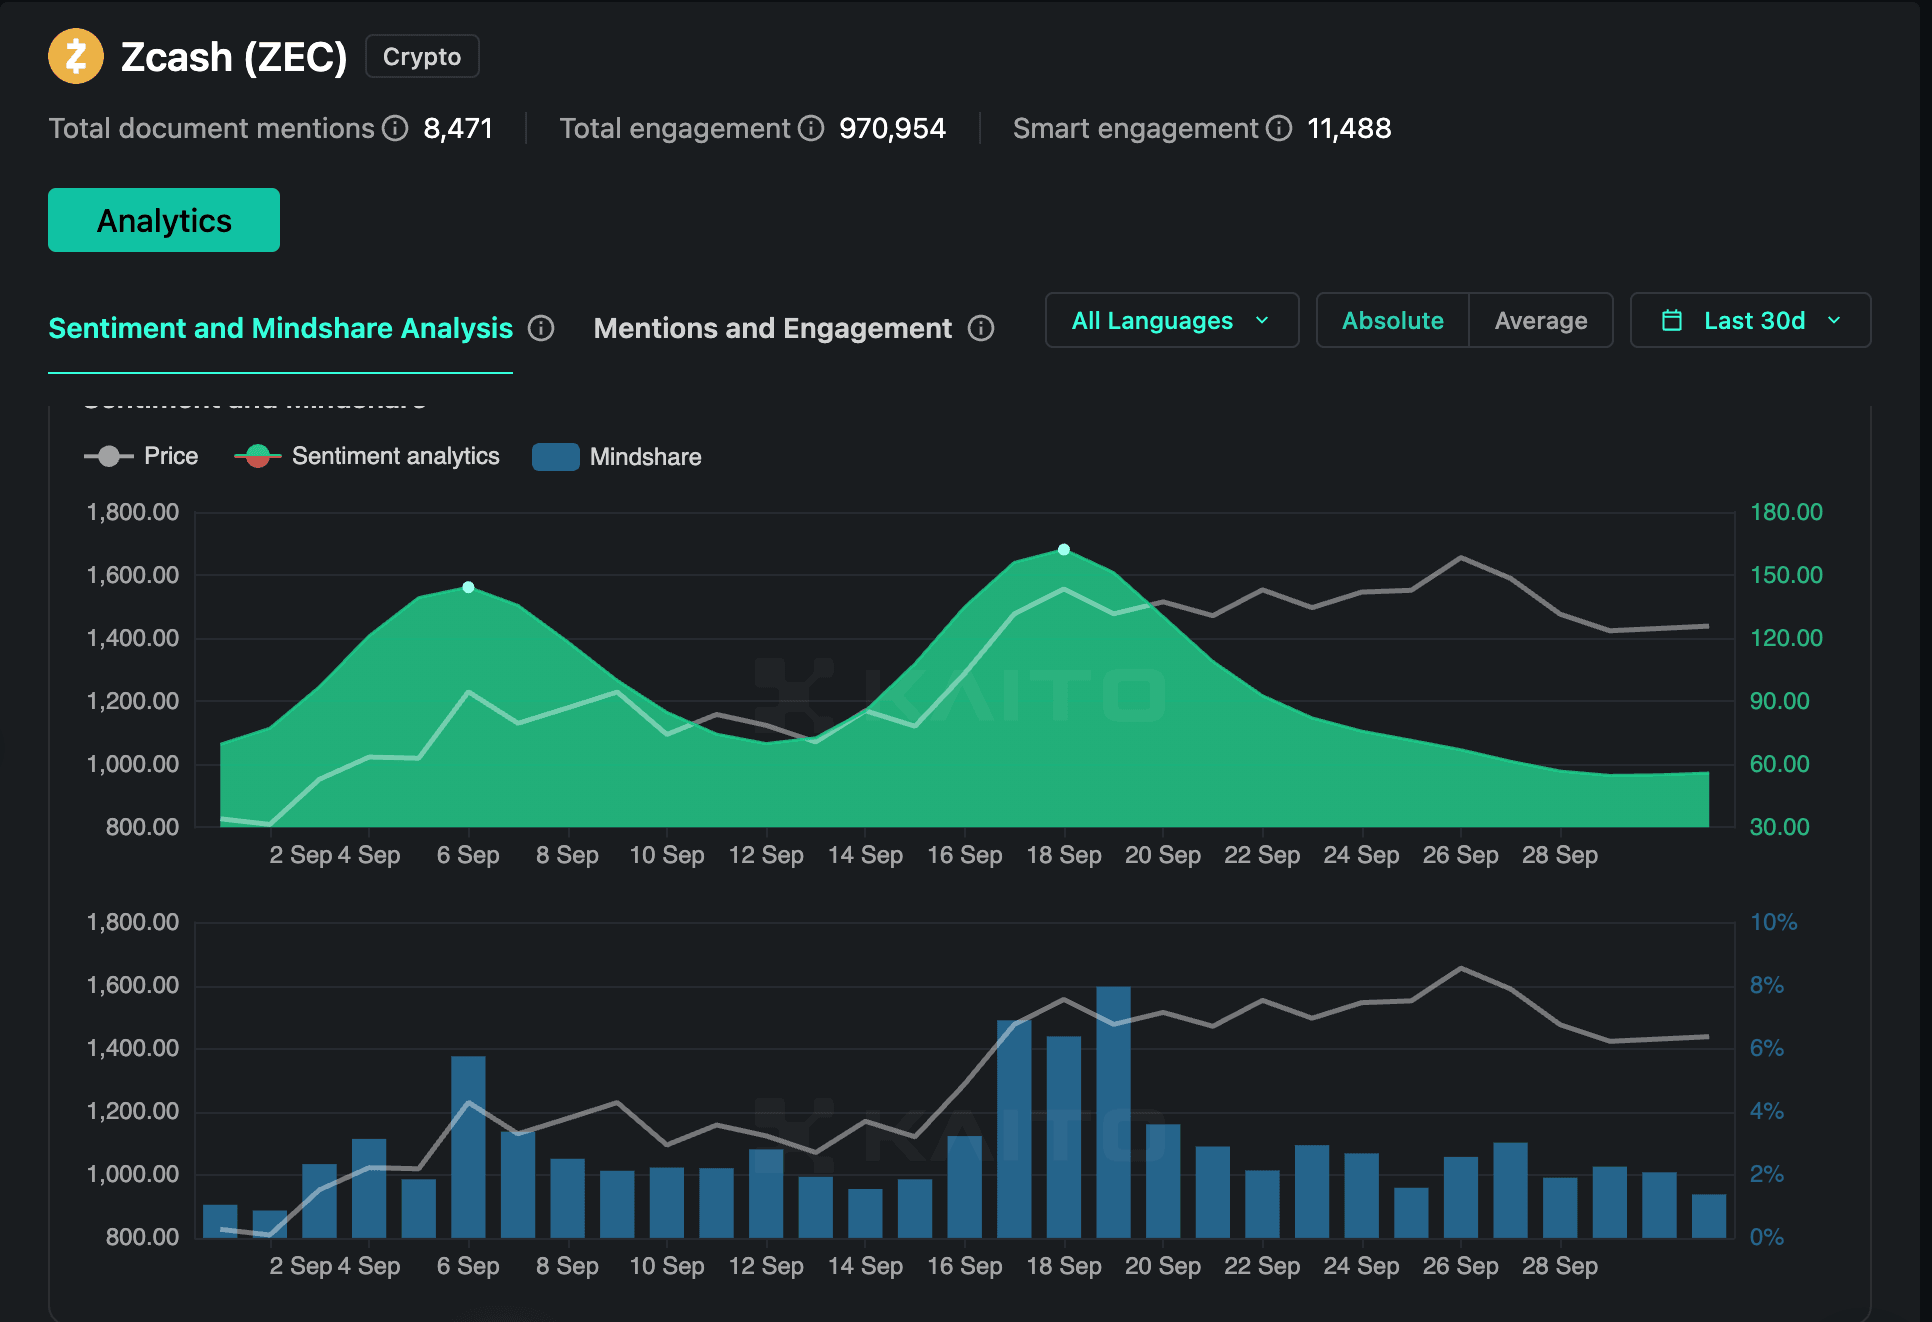Click sentiment peak marker at 18 Sep
Screen dimensions: 1932x1322
(x=1064, y=549)
